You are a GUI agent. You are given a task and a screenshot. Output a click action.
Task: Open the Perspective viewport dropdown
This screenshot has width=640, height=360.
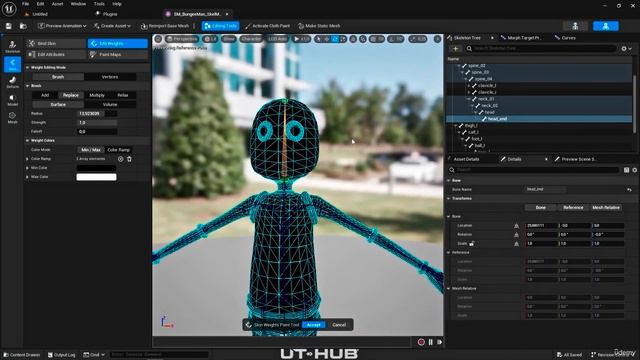[182, 39]
